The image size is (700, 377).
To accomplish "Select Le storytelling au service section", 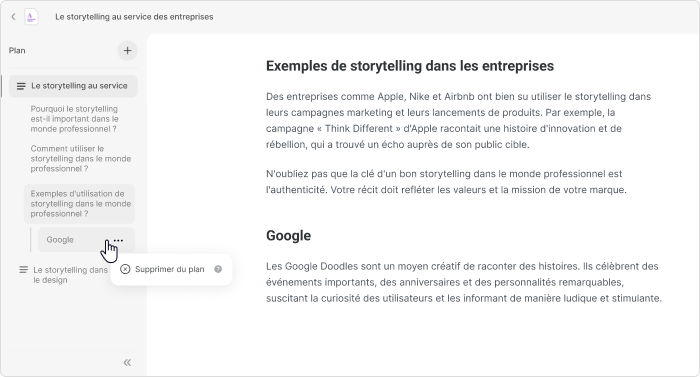I will coord(73,86).
